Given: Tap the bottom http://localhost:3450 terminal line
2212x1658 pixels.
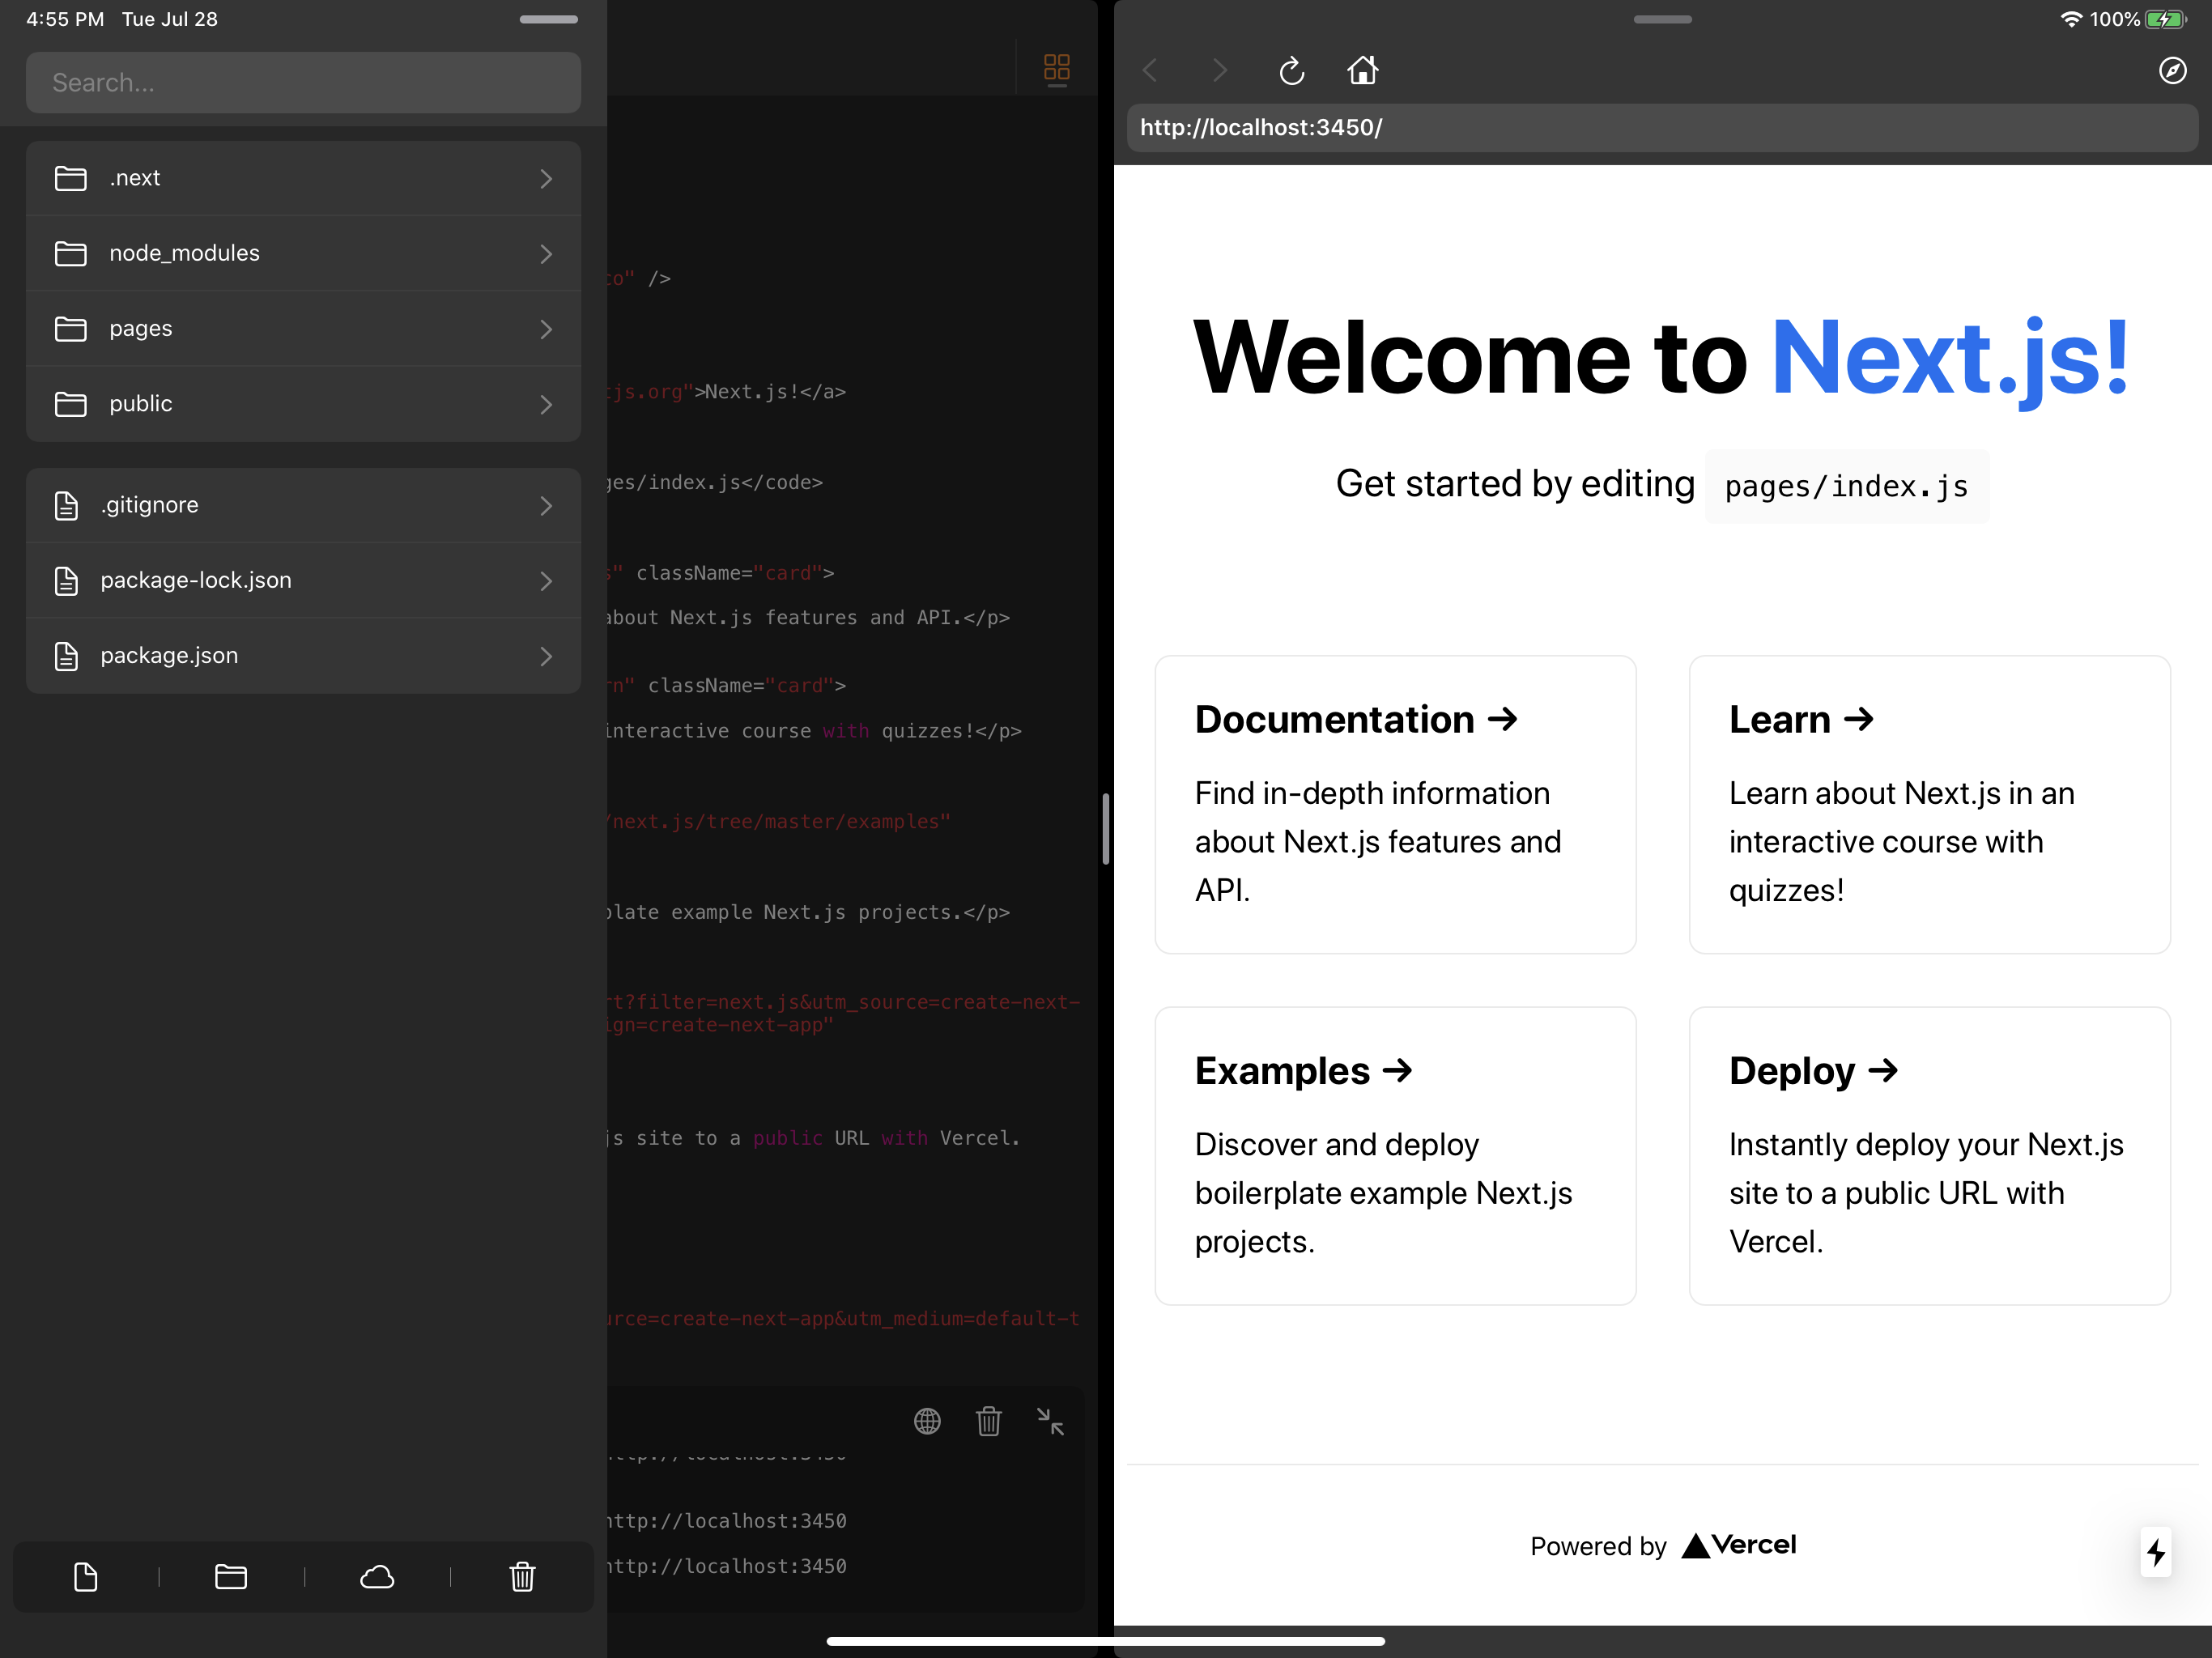Looking at the screenshot, I should (727, 1566).
